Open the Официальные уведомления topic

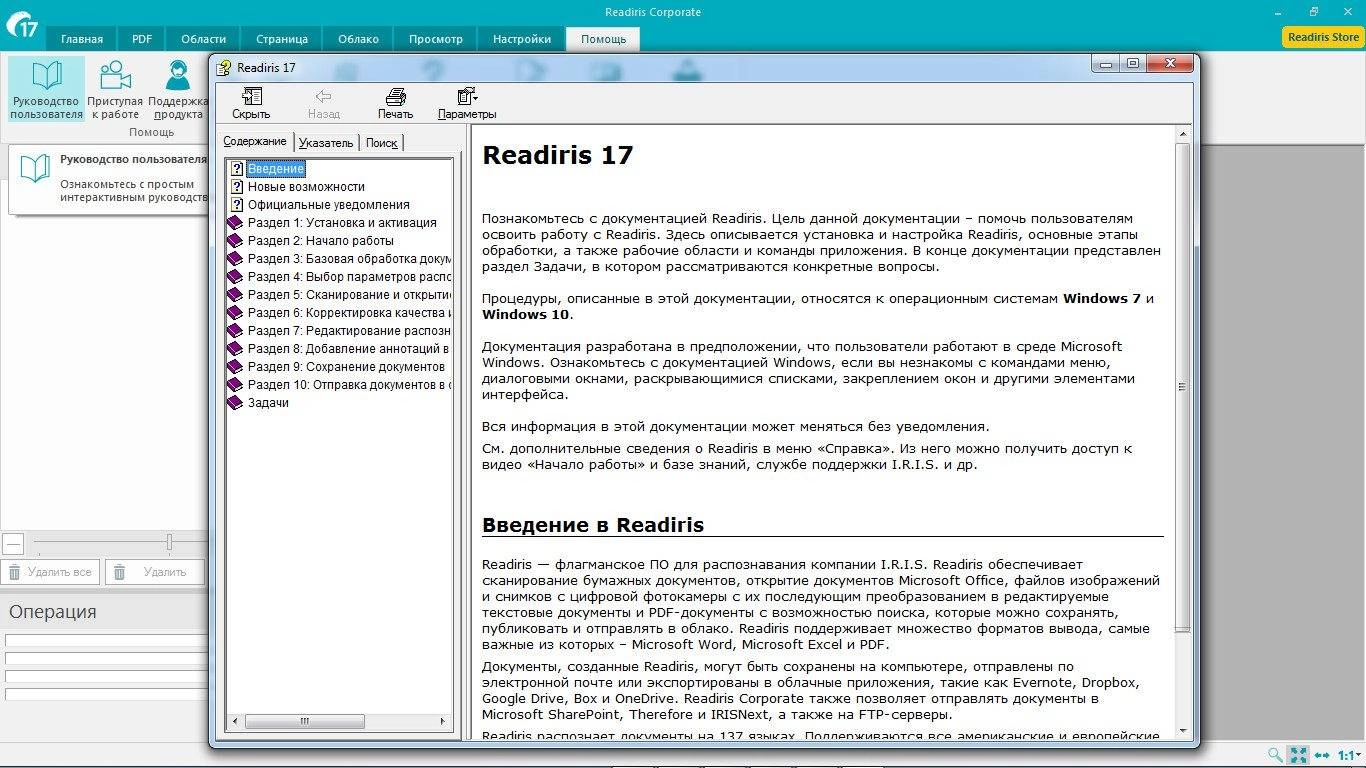[x=329, y=205]
